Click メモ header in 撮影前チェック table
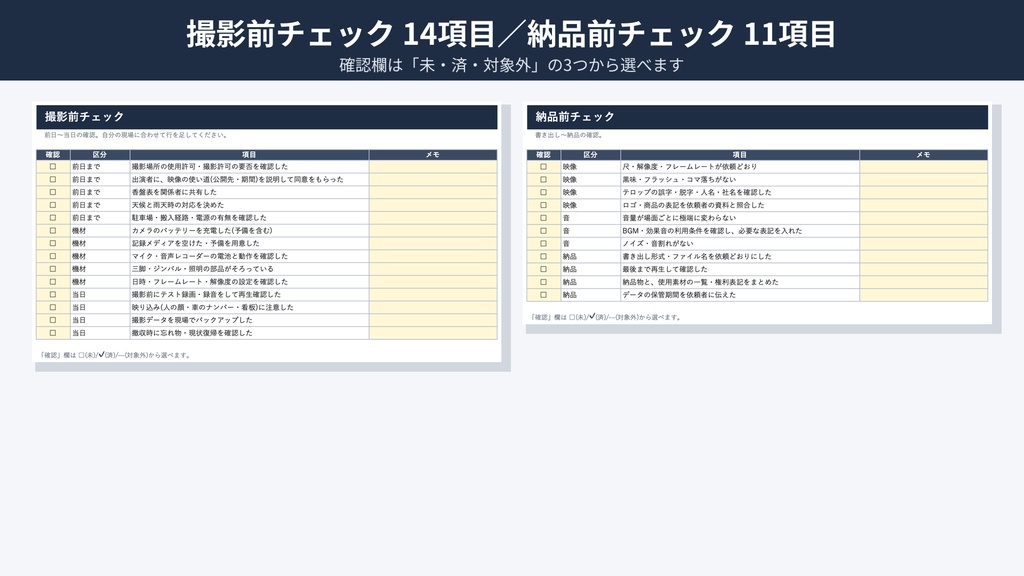The width and height of the screenshot is (1024, 576). 433,155
